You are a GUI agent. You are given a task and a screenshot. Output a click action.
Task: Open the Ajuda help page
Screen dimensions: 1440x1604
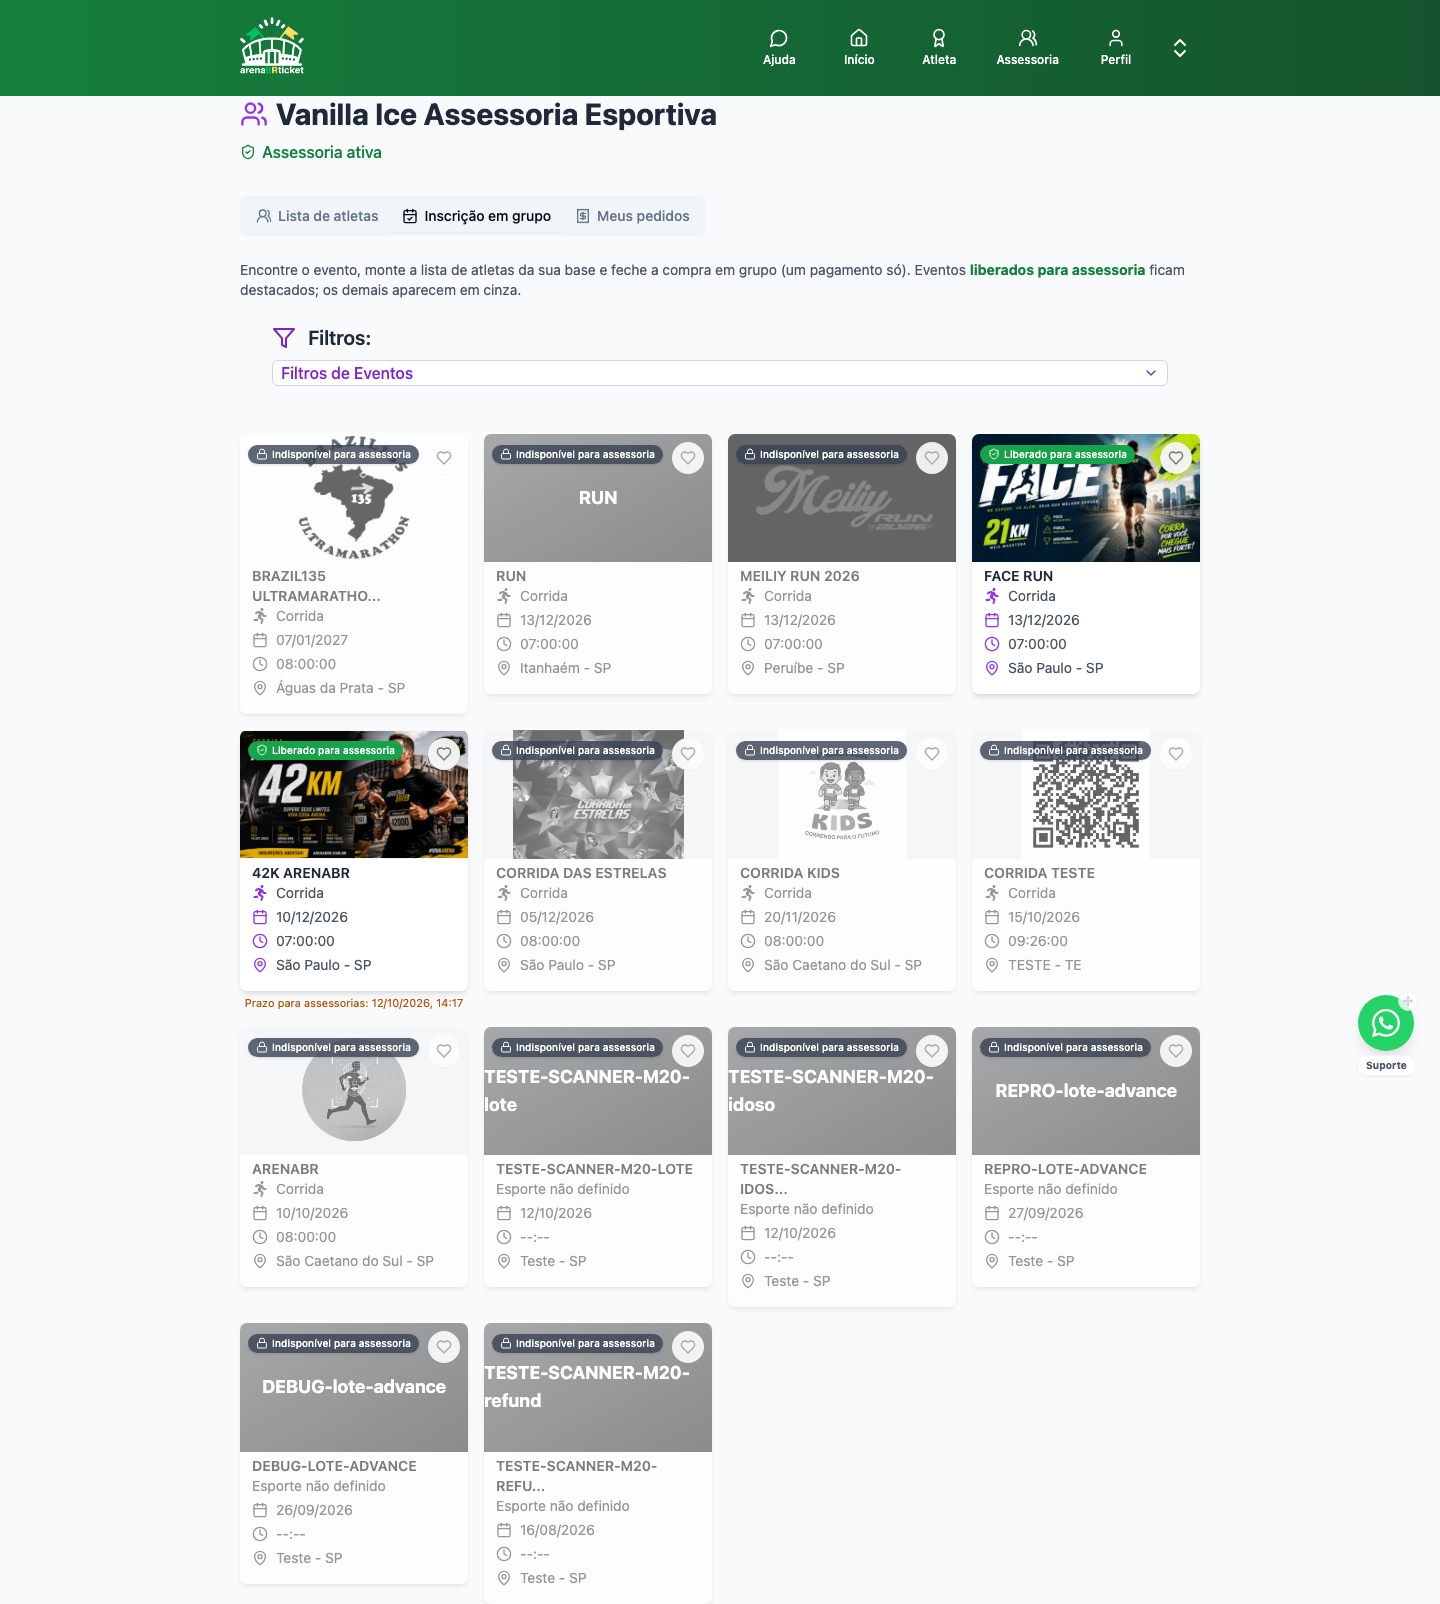[779, 48]
